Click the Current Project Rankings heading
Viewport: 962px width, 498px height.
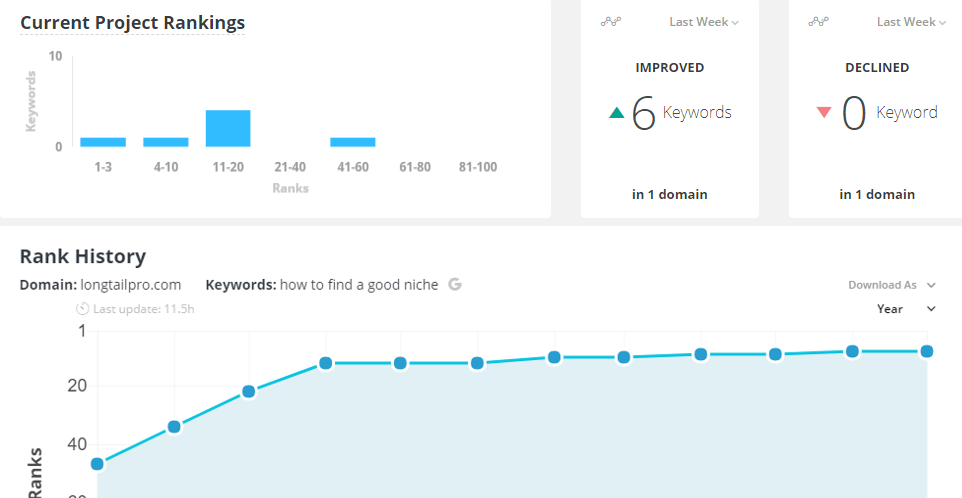point(132,23)
